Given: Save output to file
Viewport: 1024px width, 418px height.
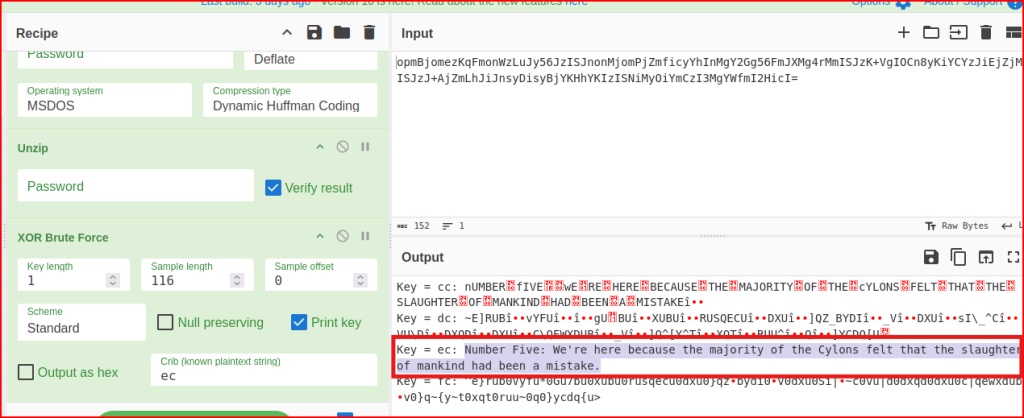Looking at the screenshot, I should click(931, 257).
